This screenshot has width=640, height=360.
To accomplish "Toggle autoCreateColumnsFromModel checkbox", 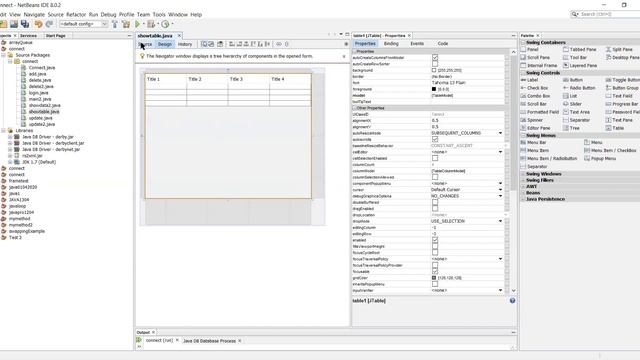I will tap(435, 58).
